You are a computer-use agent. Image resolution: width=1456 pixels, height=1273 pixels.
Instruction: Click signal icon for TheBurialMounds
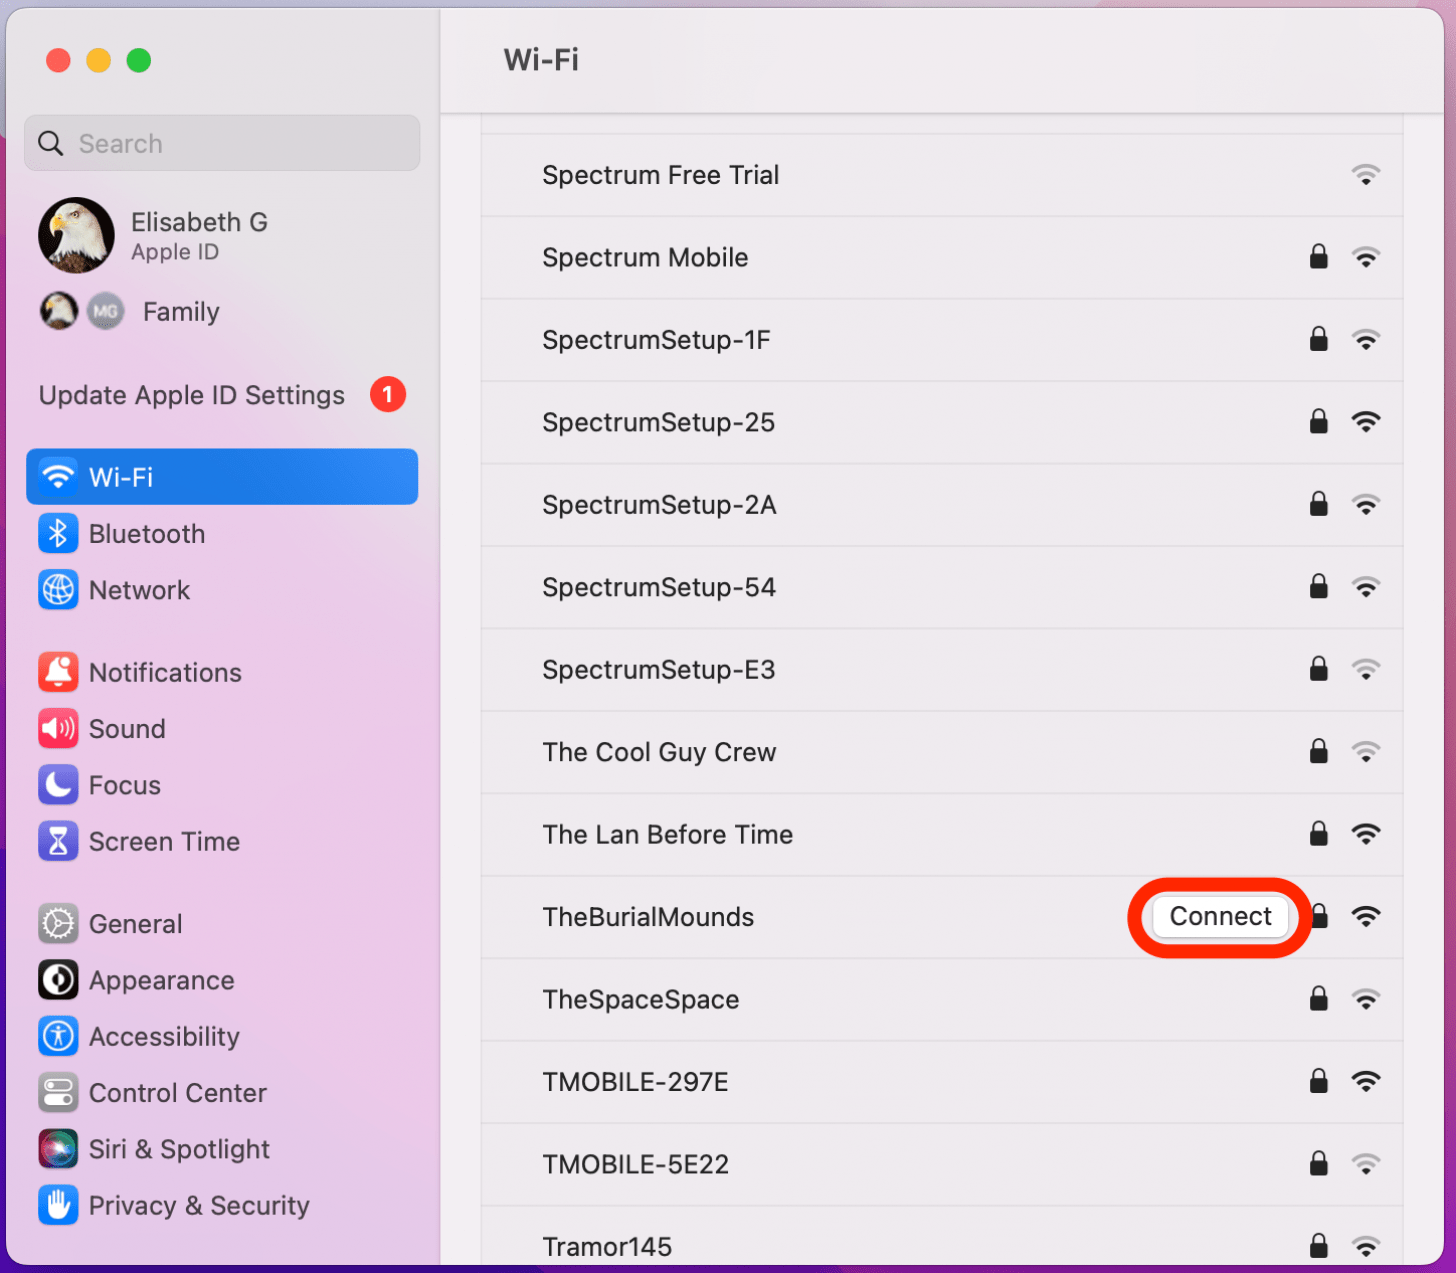pos(1366,916)
